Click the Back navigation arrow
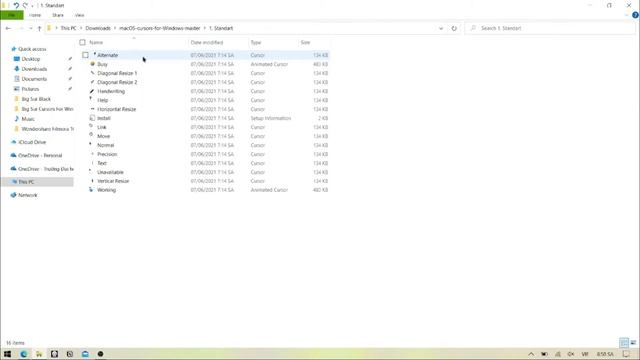 8,28
